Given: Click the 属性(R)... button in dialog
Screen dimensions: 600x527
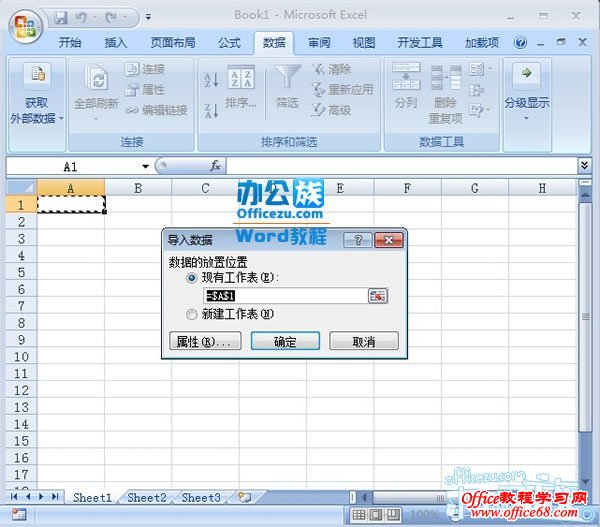Looking at the screenshot, I should pyautogui.click(x=205, y=341).
